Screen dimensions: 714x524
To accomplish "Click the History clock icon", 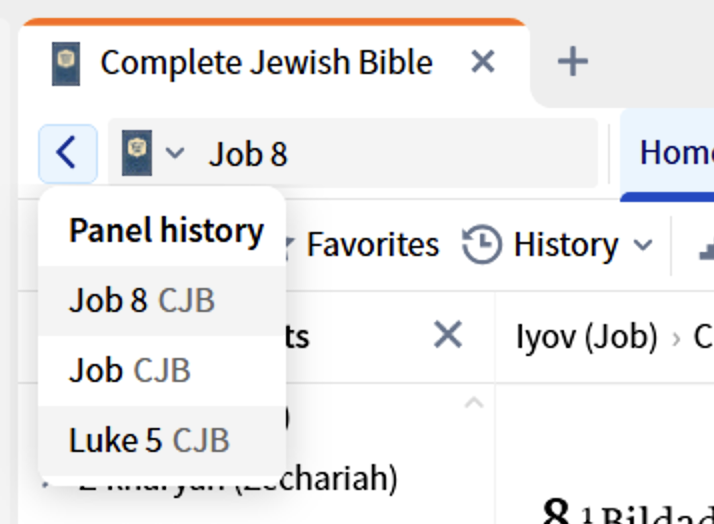I will [x=482, y=245].
